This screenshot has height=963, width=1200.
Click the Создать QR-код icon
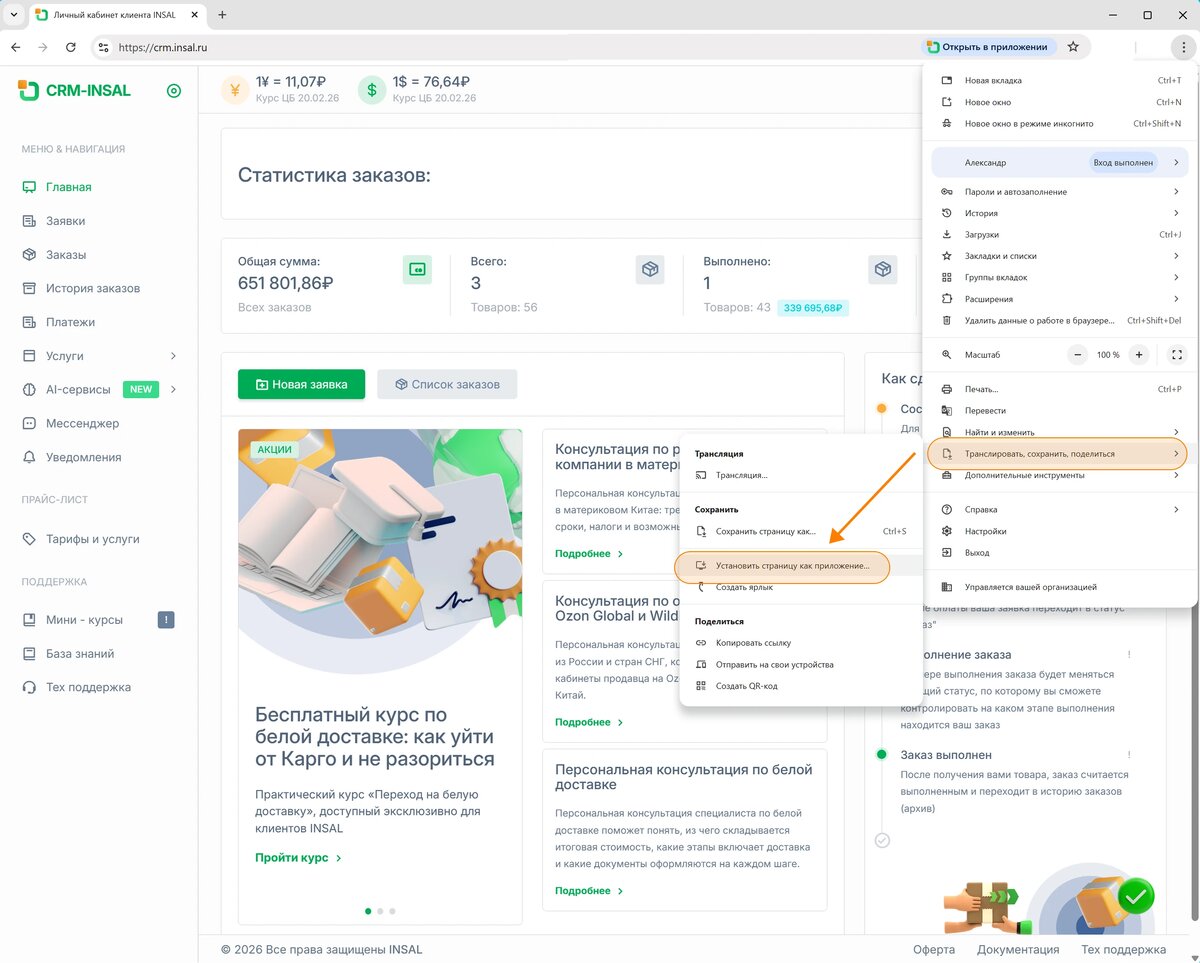coord(701,686)
